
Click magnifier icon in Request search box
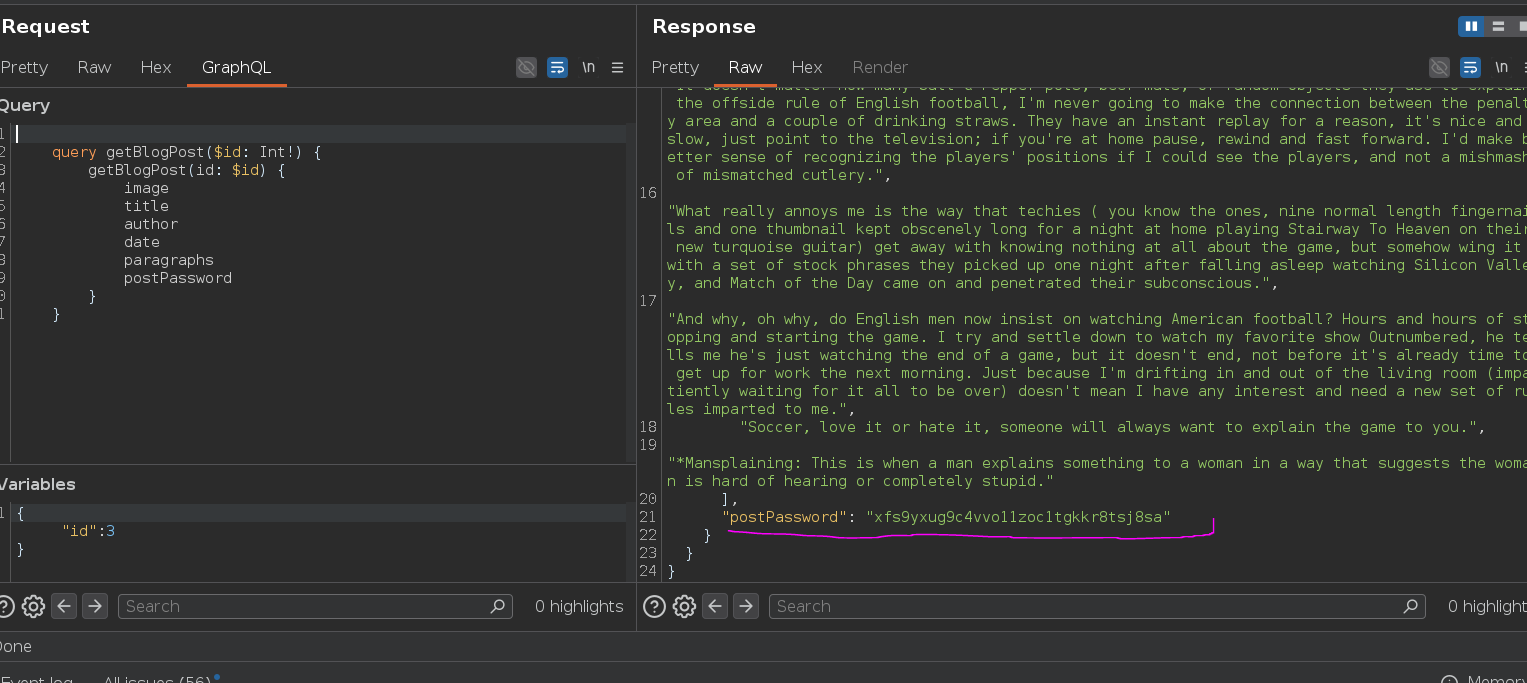pyautogui.click(x=497, y=606)
